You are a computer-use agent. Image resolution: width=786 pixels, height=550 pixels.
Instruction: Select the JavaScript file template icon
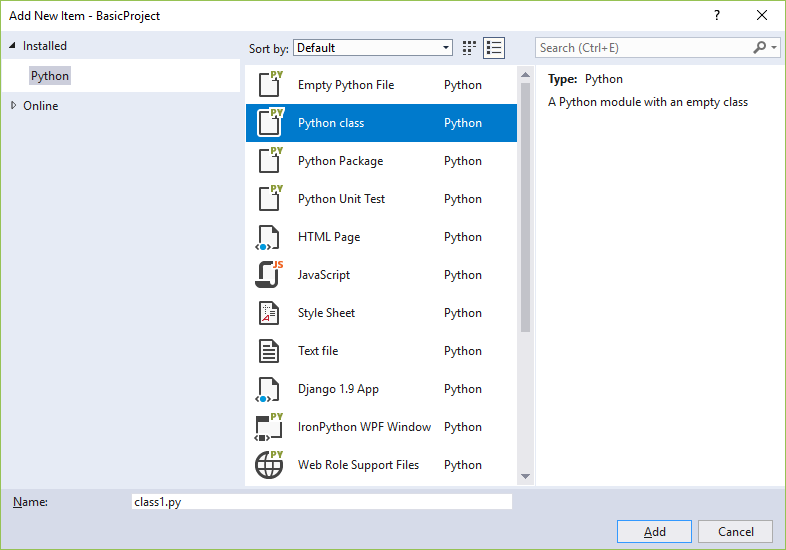(269, 275)
